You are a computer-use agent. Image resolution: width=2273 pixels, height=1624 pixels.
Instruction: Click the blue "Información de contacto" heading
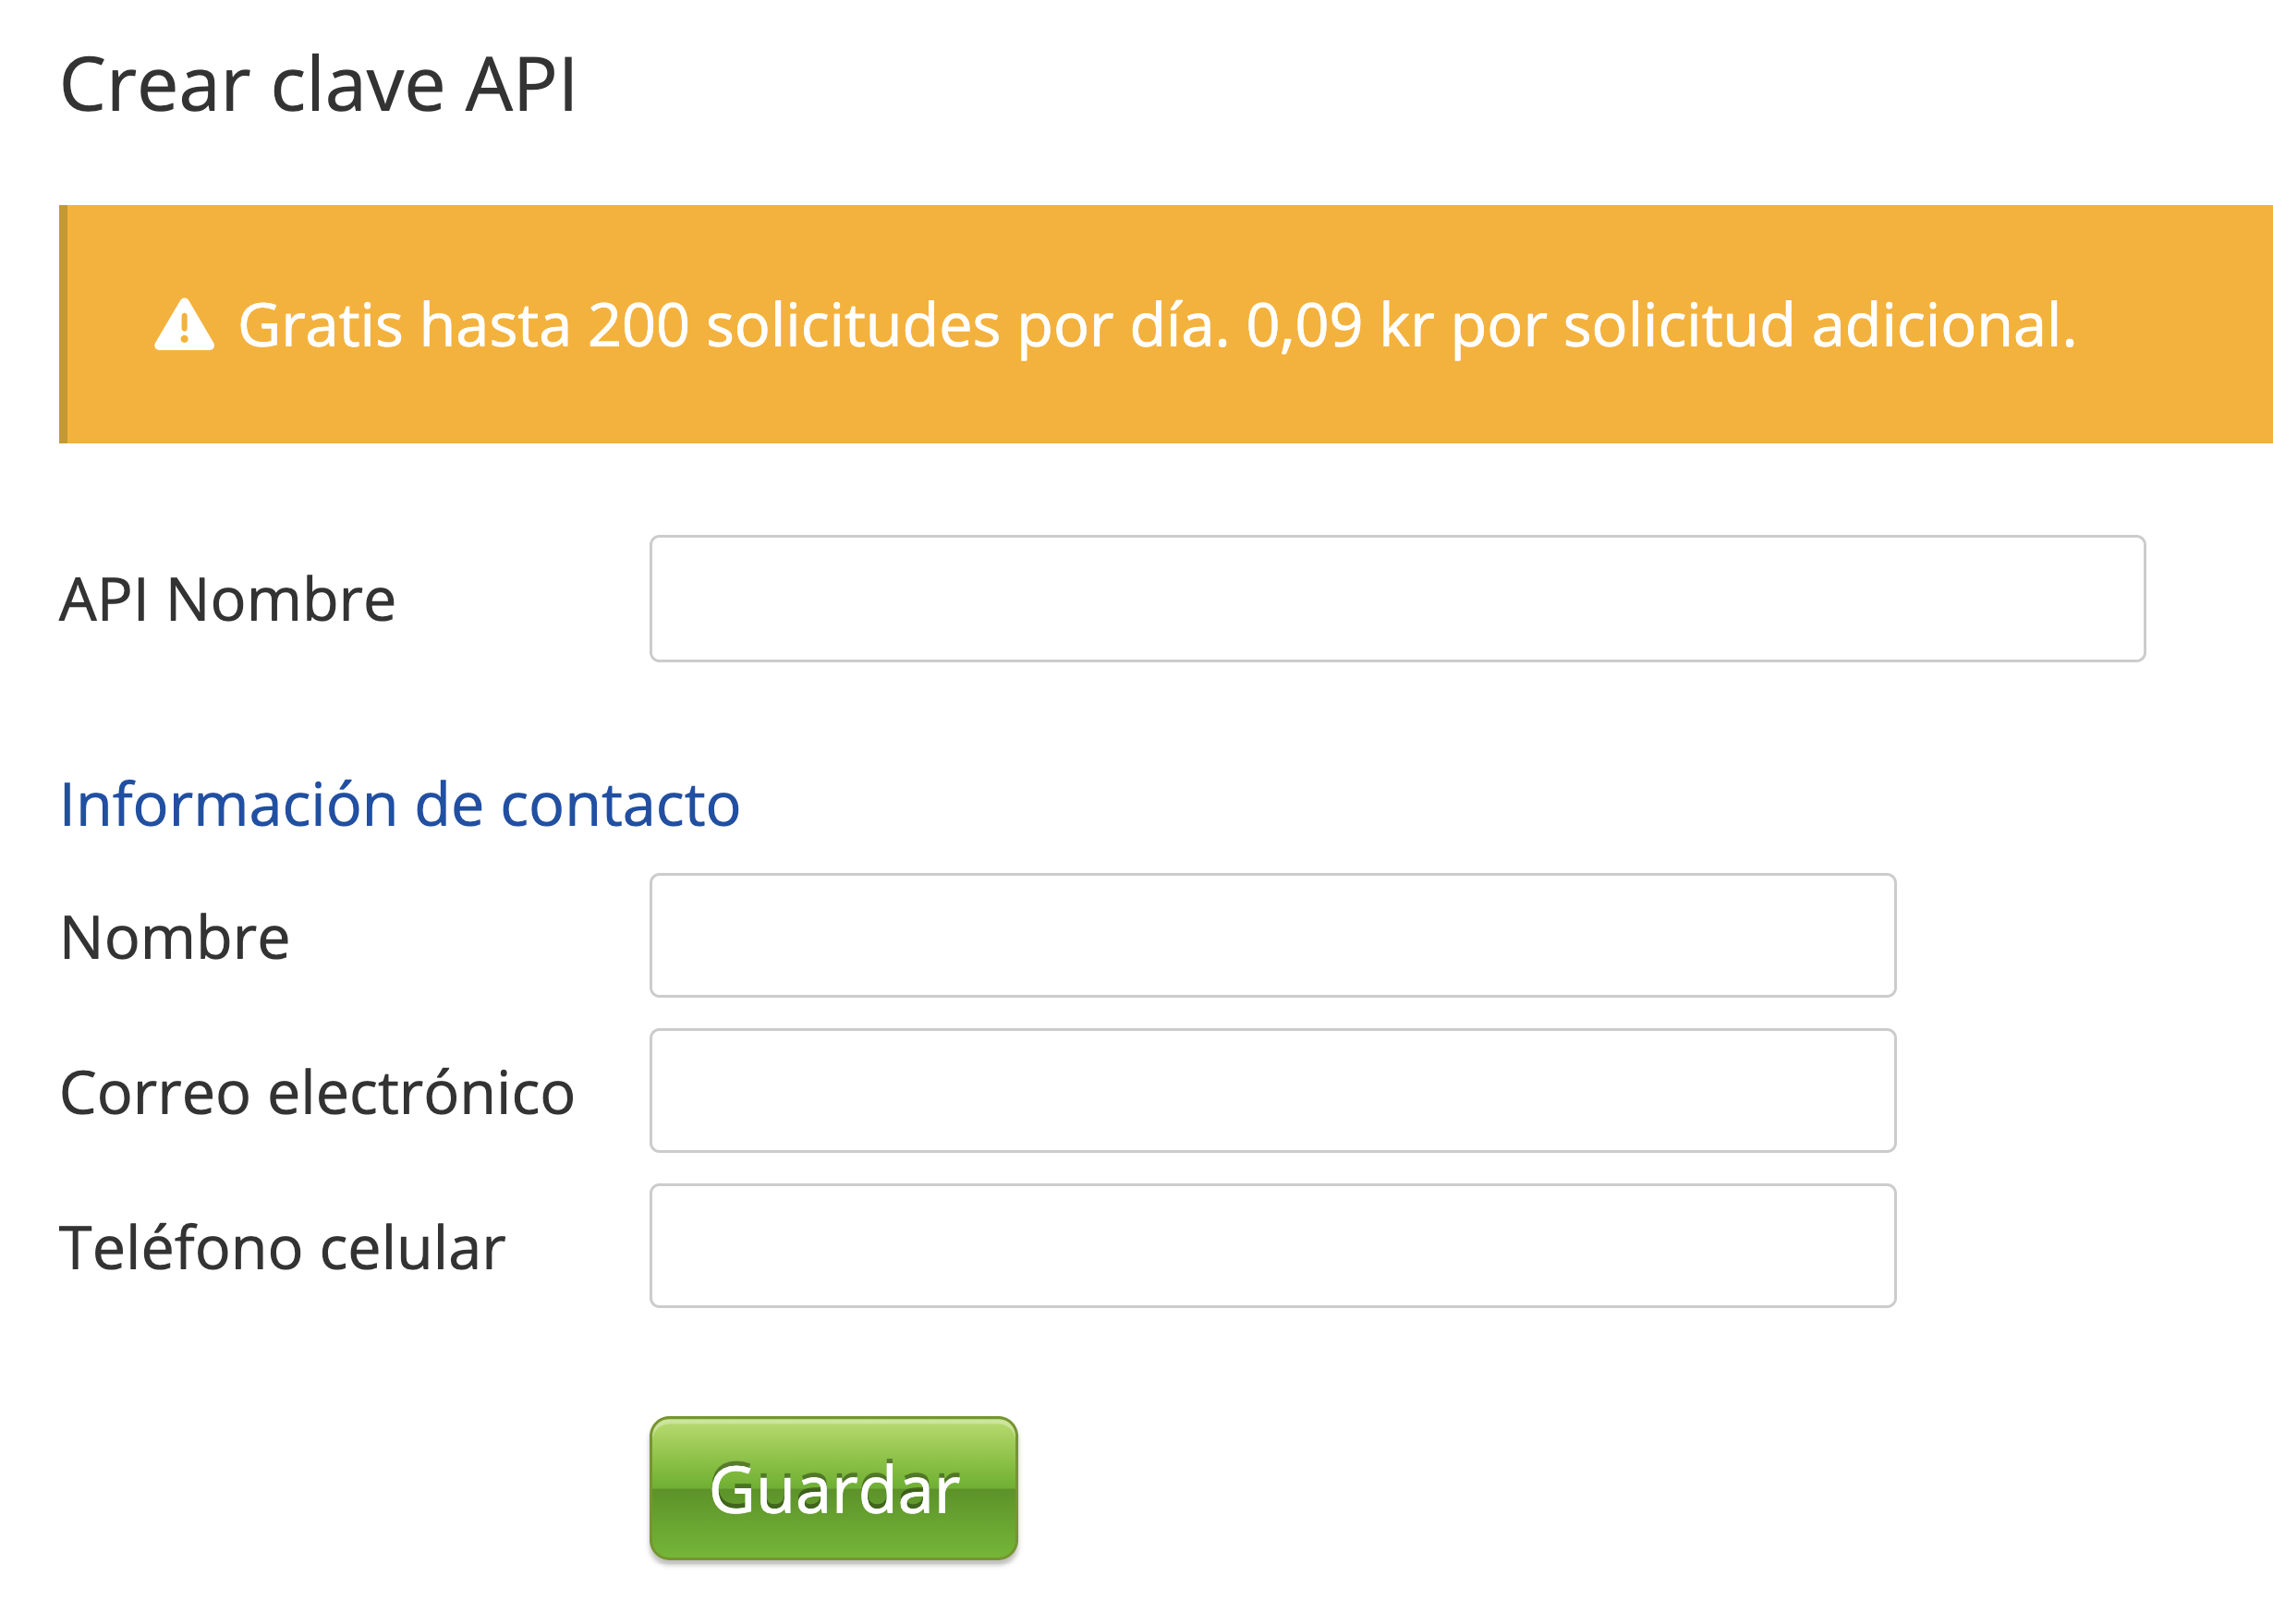[x=399, y=804]
